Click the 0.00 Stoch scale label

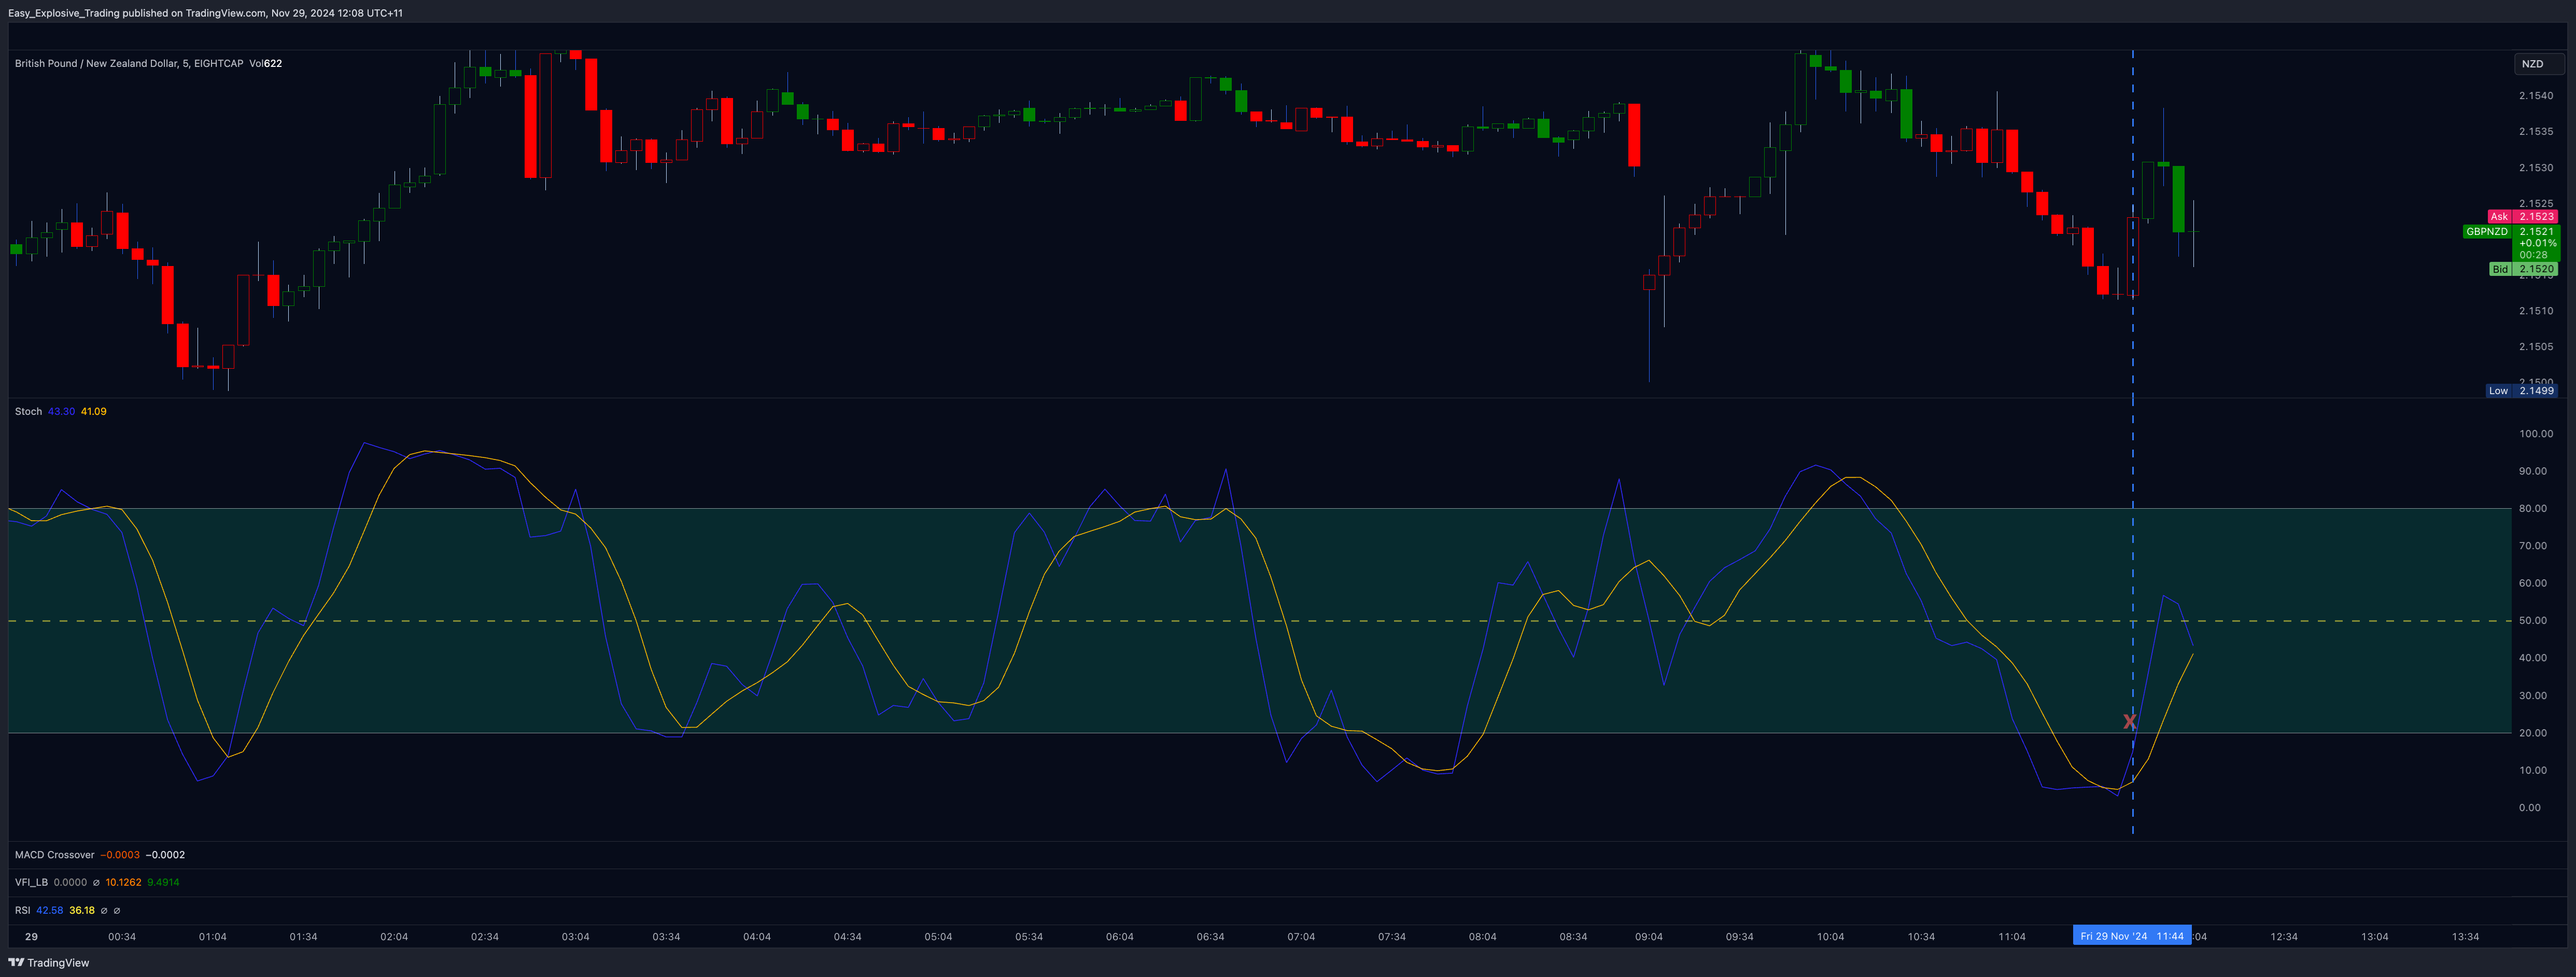click(x=2530, y=808)
